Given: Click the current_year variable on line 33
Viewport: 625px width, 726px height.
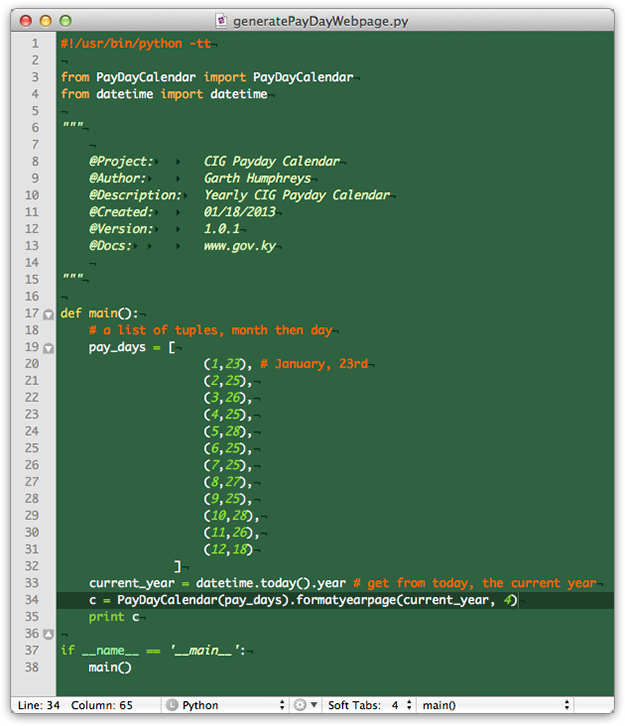Looking at the screenshot, I should point(132,583).
